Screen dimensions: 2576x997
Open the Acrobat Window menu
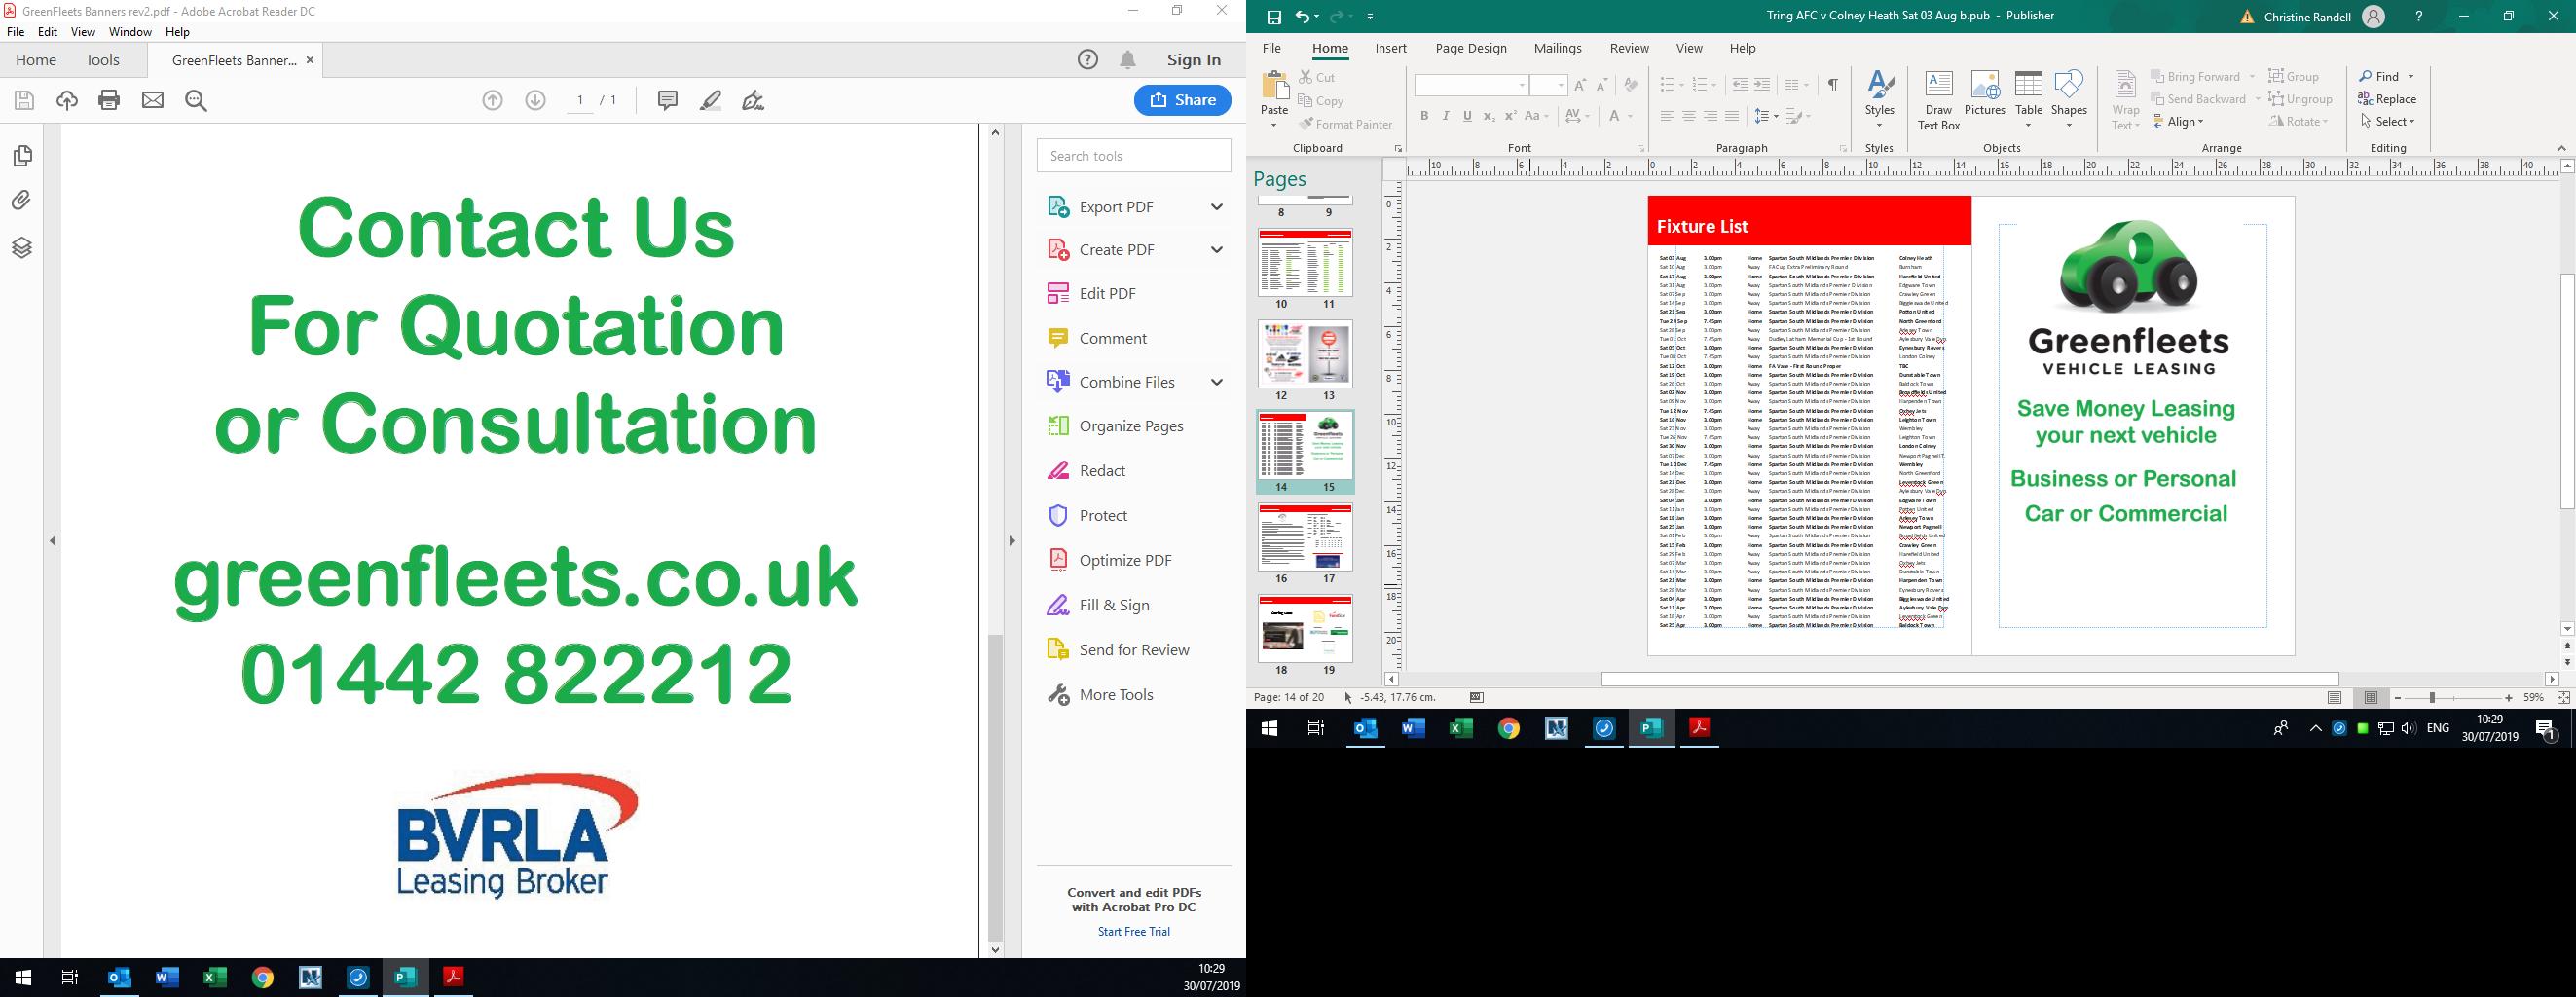[130, 32]
